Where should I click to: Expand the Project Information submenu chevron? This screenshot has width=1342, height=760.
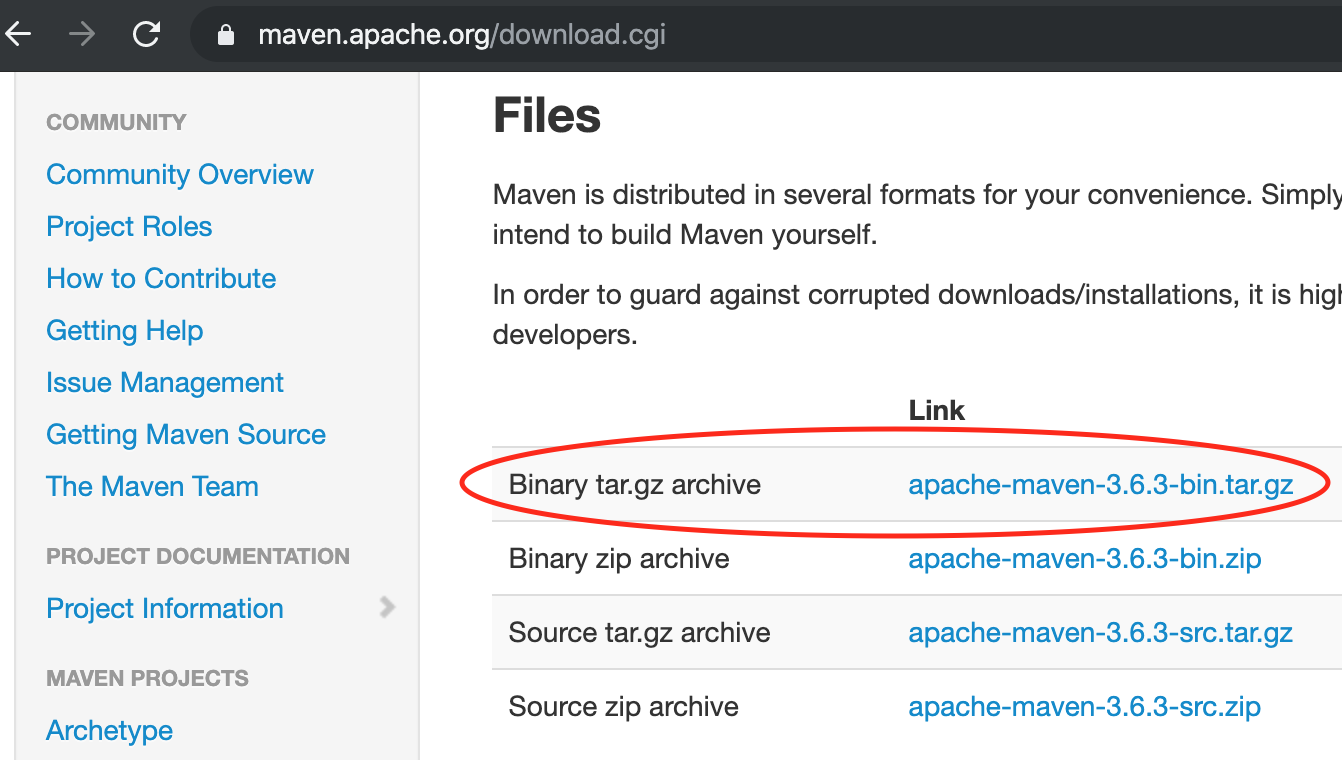[388, 607]
